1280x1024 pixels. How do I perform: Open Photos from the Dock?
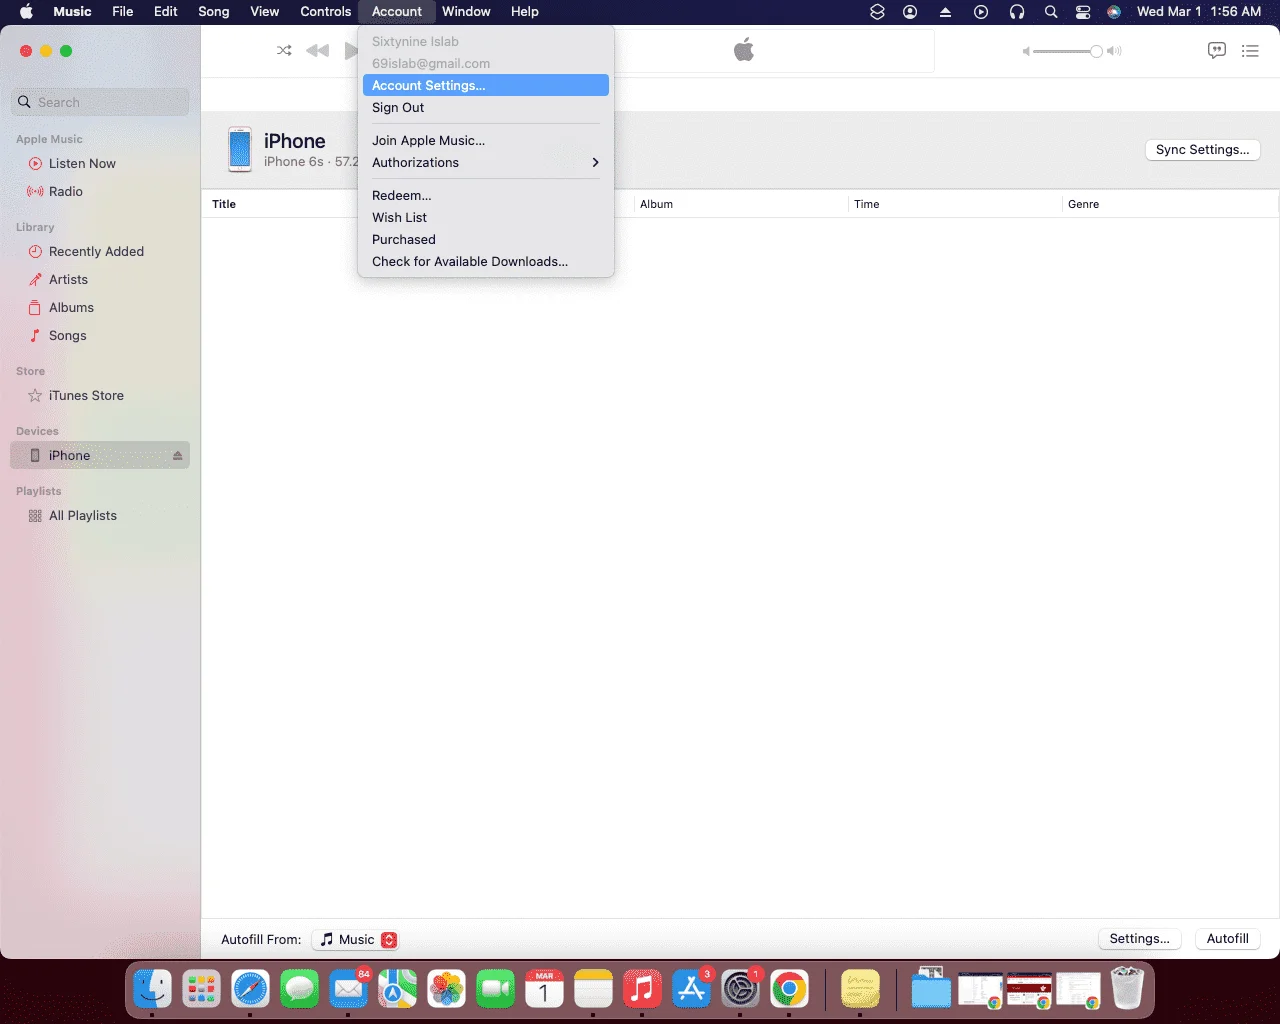[x=446, y=990]
